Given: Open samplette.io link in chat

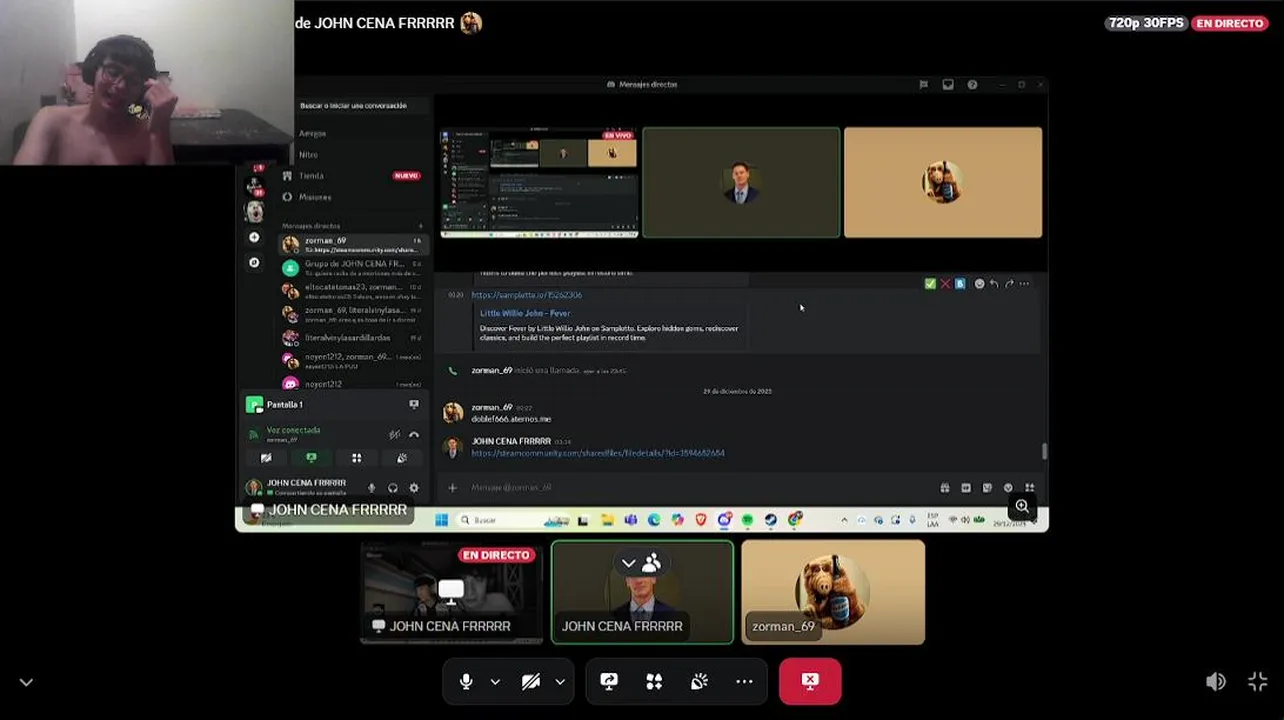Looking at the screenshot, I should pyautogui.click(x=527, y=295).
